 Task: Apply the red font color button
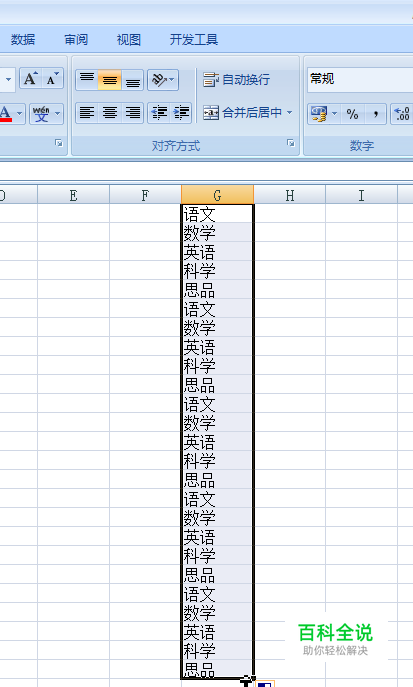pyautogui.click(x=6, y=113)
